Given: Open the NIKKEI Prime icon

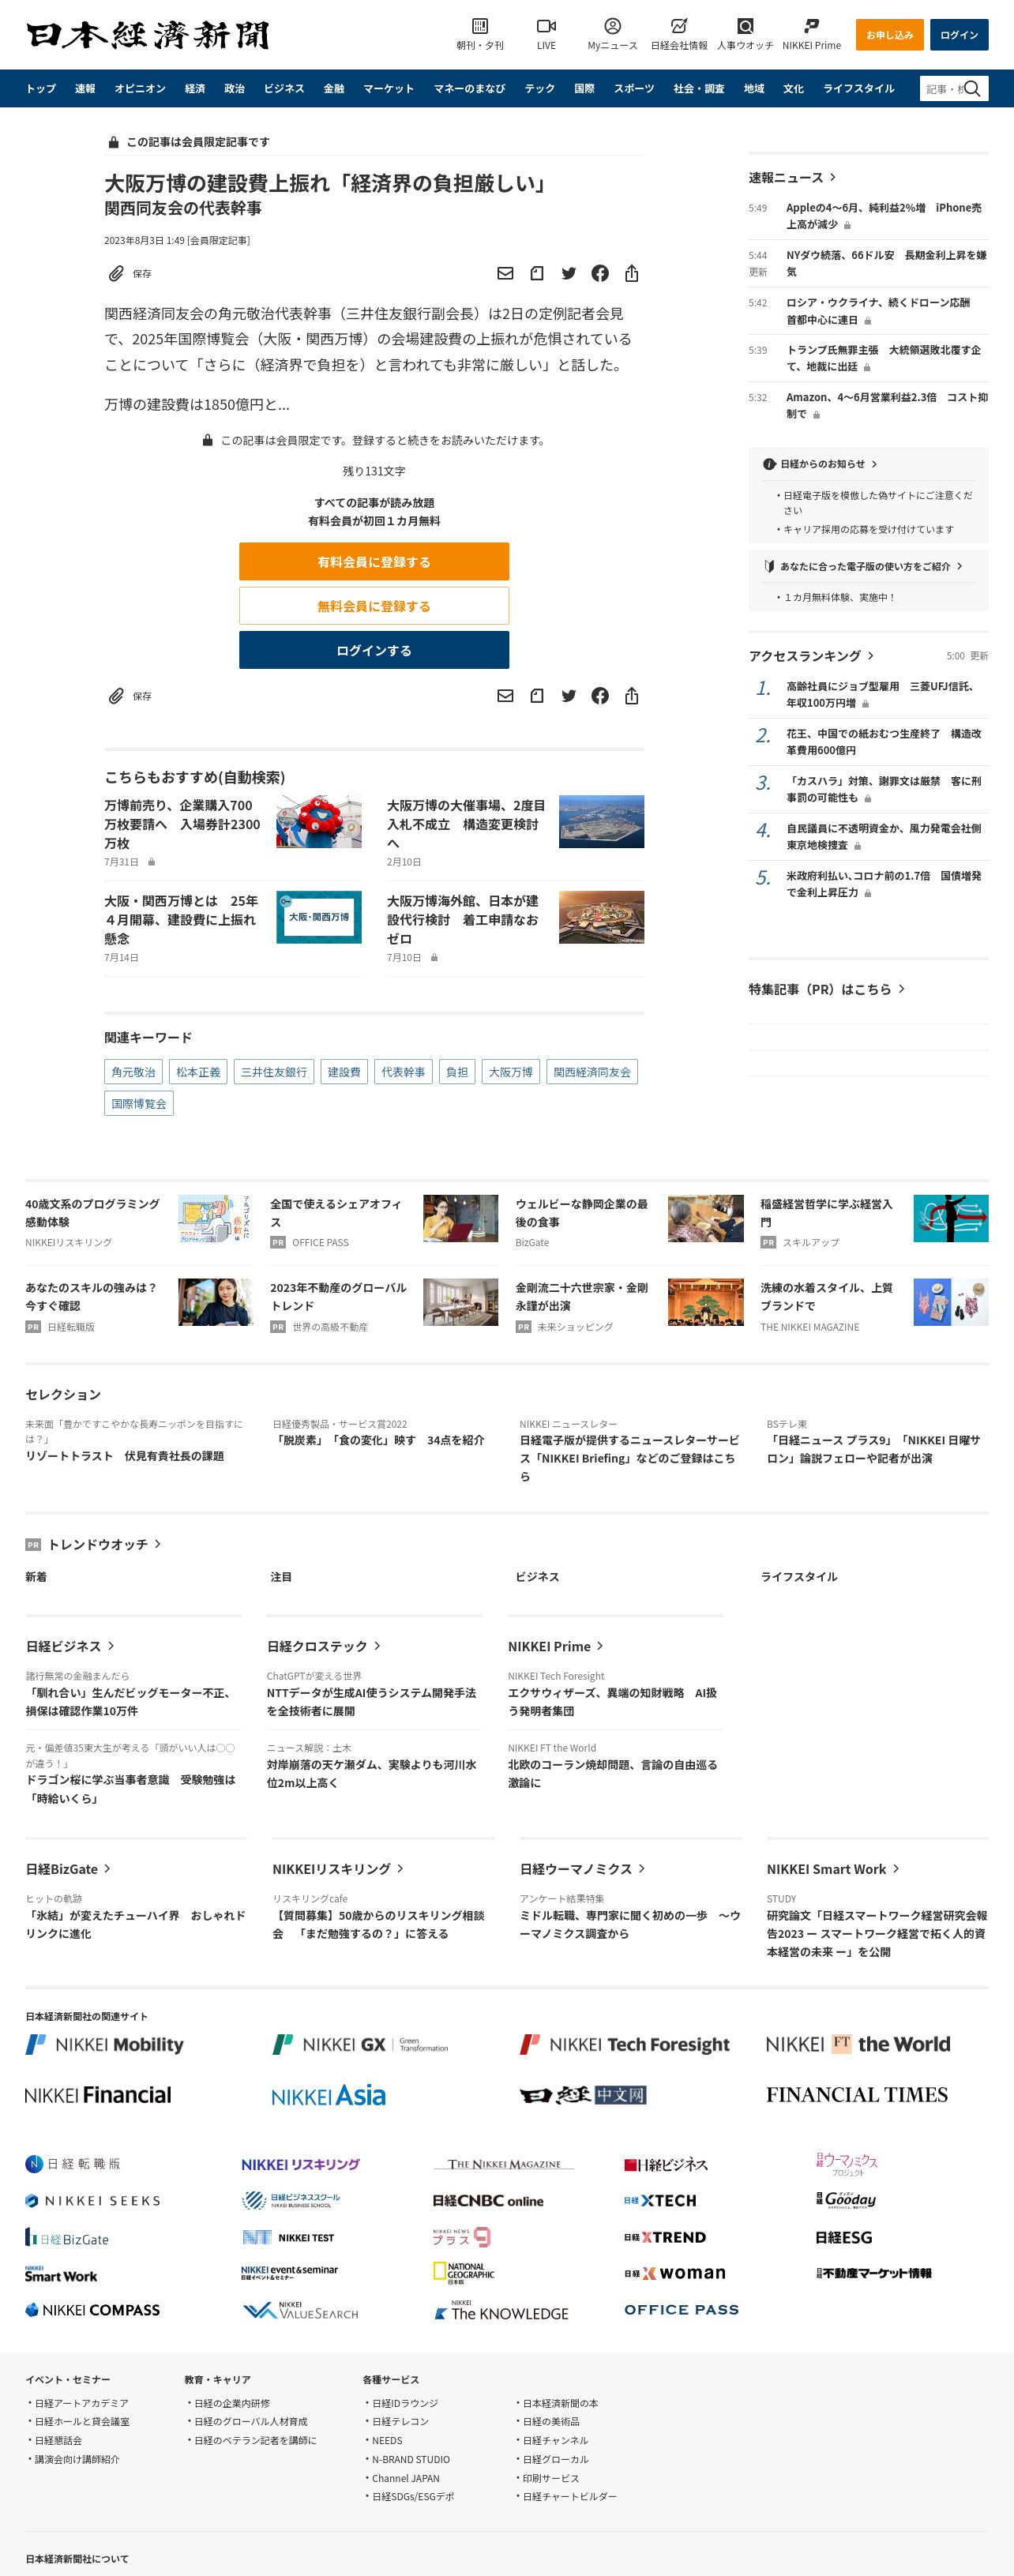Looking at the screenshot, I should [811, 27].
